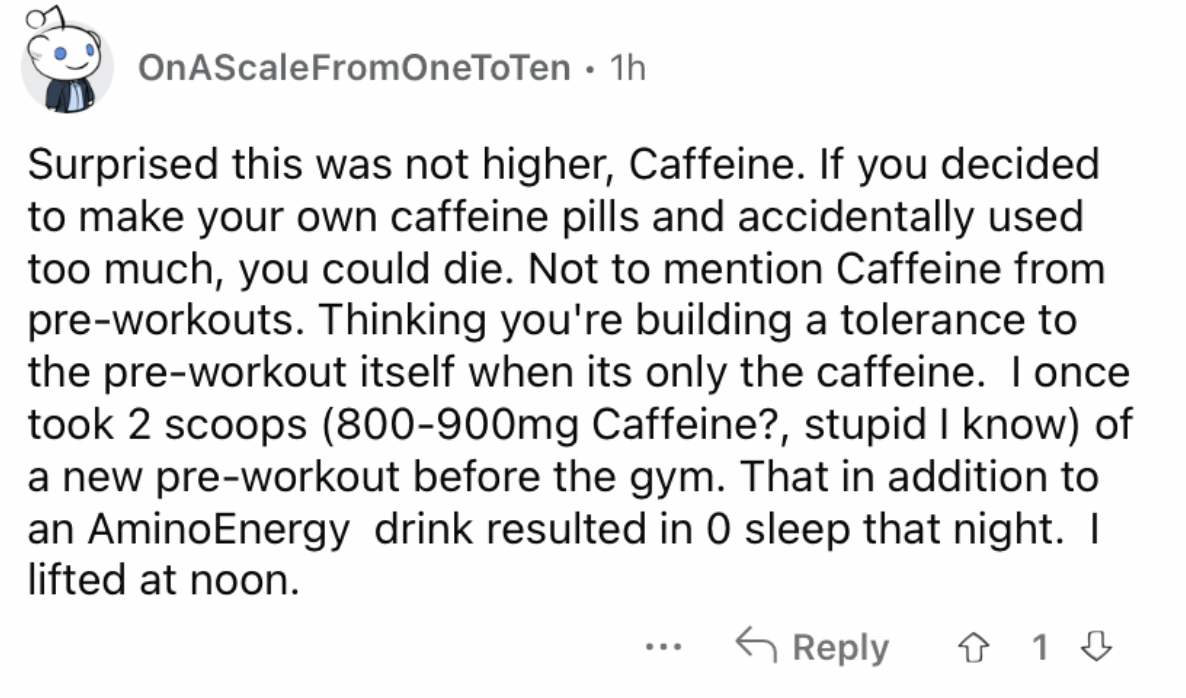Click the curved reply arrow icon

pyautogui.click(x=756, y=645)
